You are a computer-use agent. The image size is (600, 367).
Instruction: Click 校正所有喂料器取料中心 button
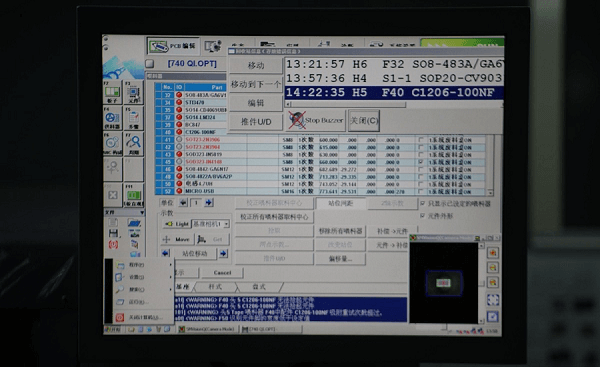[x=274, y=217]
